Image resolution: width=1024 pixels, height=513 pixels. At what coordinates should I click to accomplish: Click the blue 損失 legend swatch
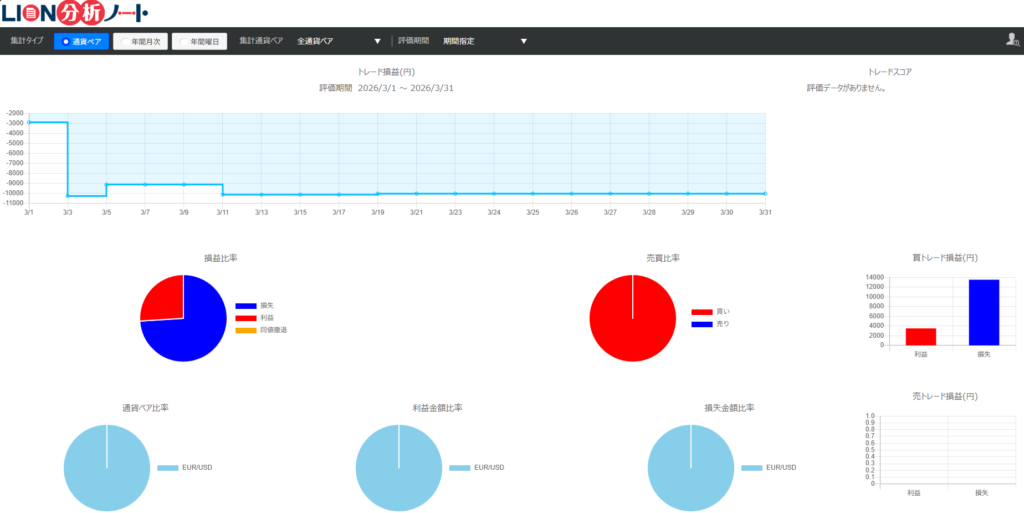click(246, 305)
